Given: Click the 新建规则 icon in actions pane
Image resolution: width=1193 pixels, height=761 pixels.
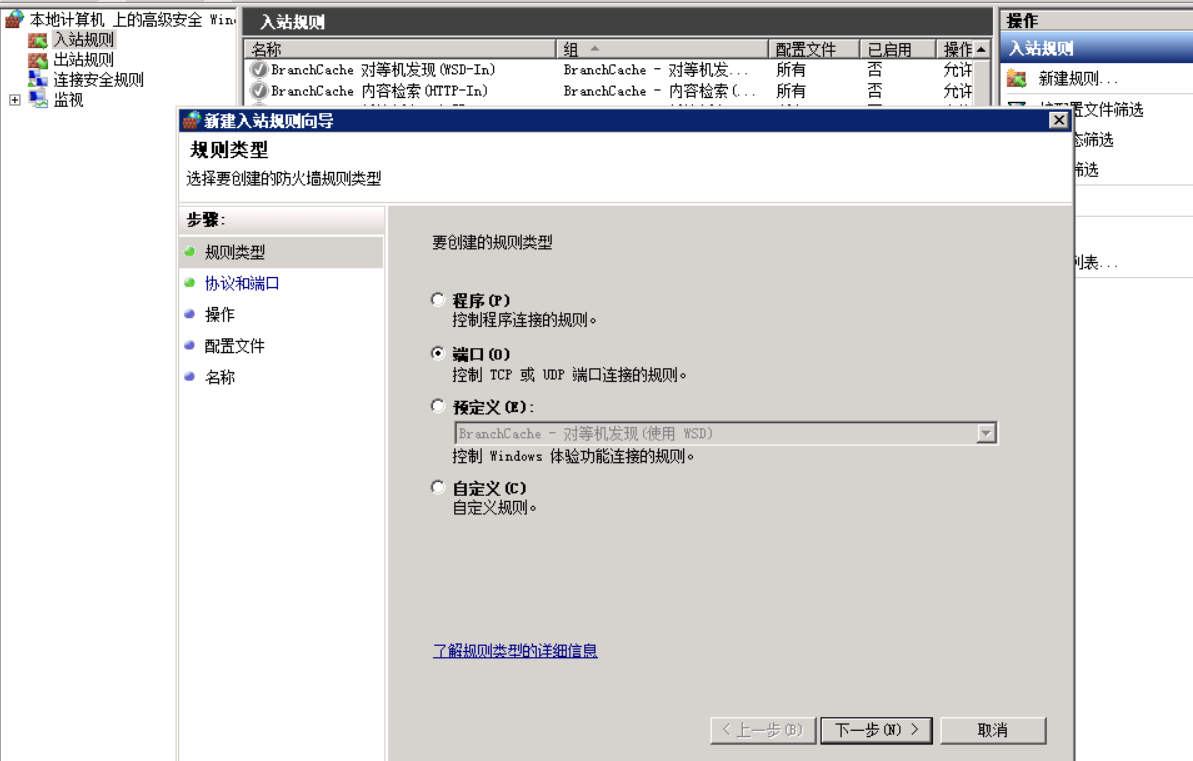Looking at the screenshot, I should coord(1016,78).
